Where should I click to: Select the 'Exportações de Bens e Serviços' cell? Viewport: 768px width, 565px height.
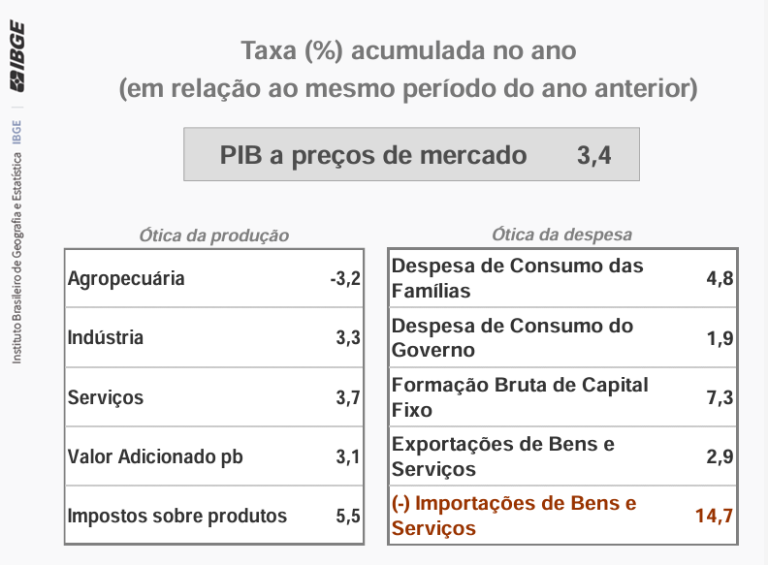tap(503, 456)
